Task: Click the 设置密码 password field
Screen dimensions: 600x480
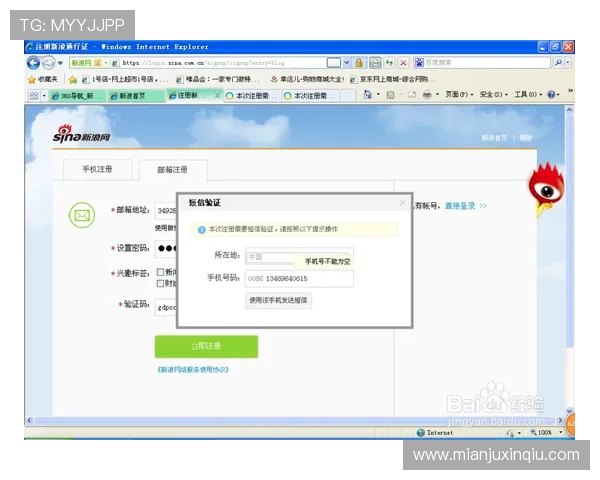Action: coord(166,248)
